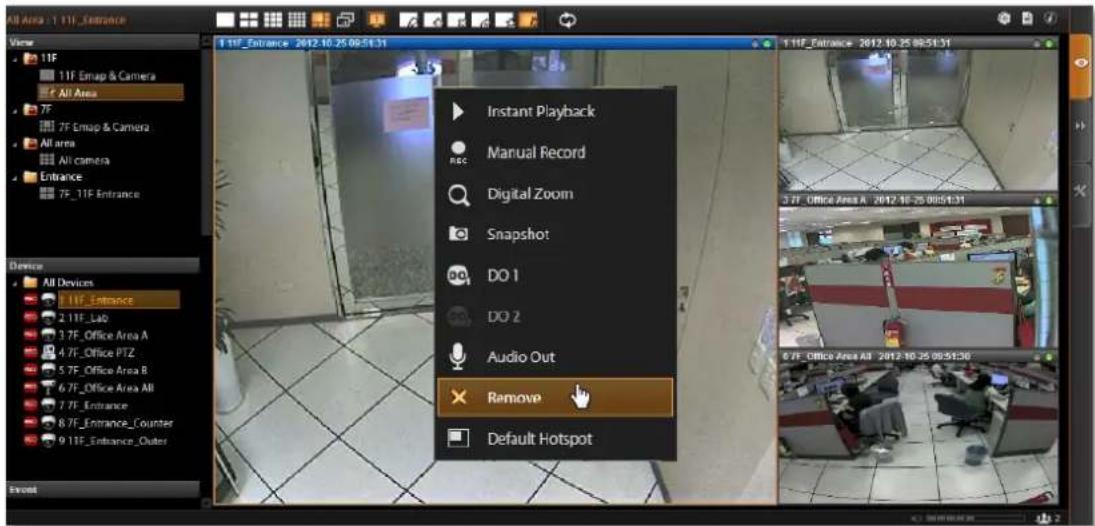Image resolution: width=1095 pixels, height=526 pixels.
Task: Collapse the Entrance folder in View tree
Action: (15, 177)
